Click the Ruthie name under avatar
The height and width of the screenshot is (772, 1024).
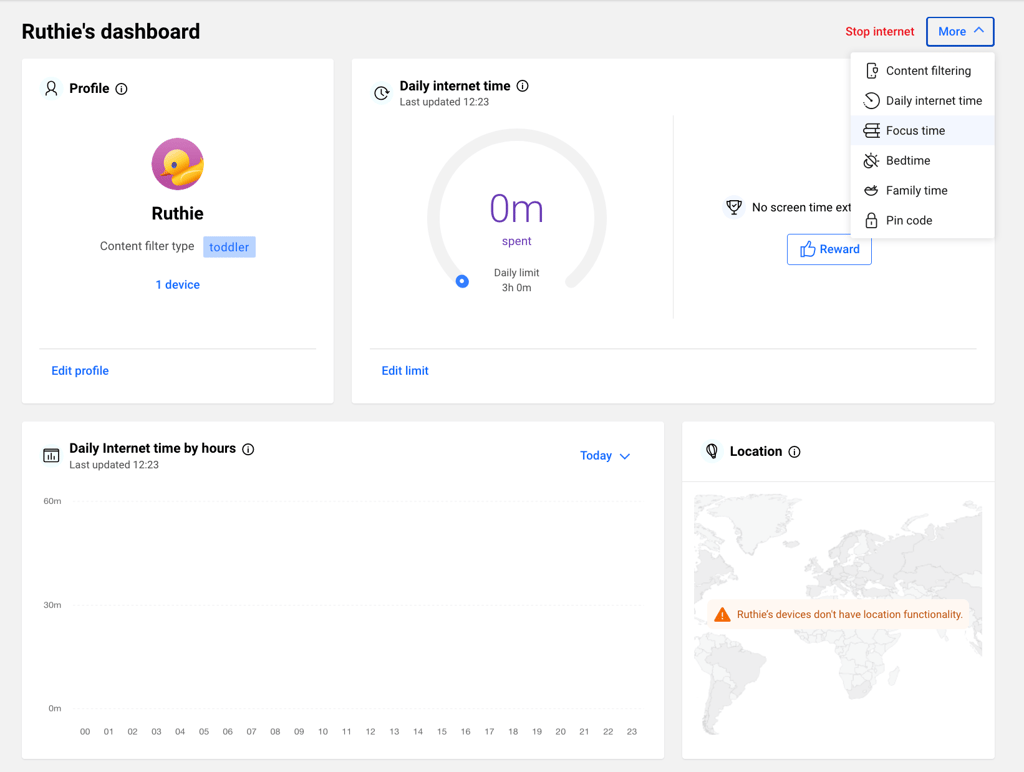178,214
